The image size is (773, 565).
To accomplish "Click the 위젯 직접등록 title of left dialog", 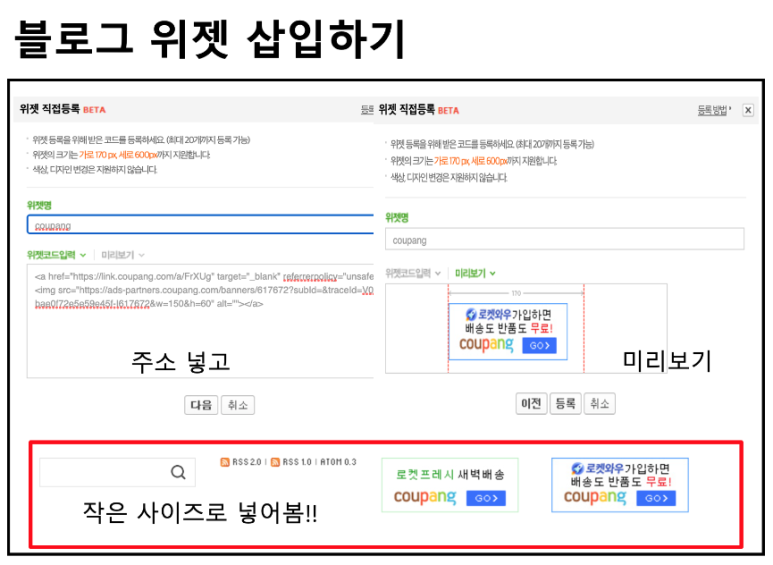I will 49,109.
